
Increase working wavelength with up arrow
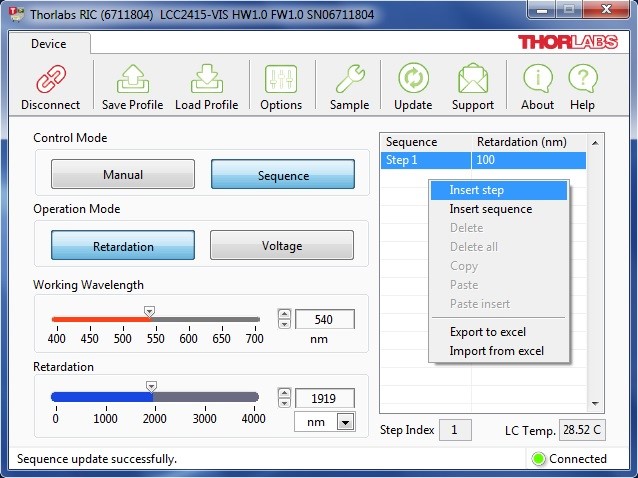(x=284, y=314)
